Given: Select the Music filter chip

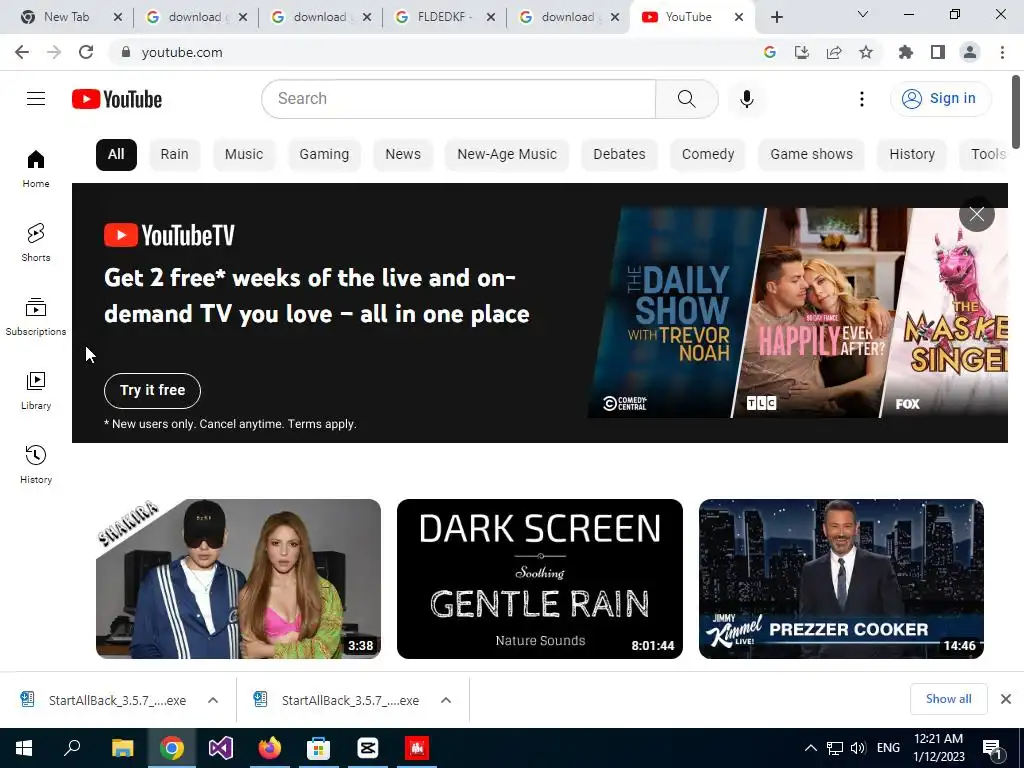Looking at the screenshot, I should (244, 155).
